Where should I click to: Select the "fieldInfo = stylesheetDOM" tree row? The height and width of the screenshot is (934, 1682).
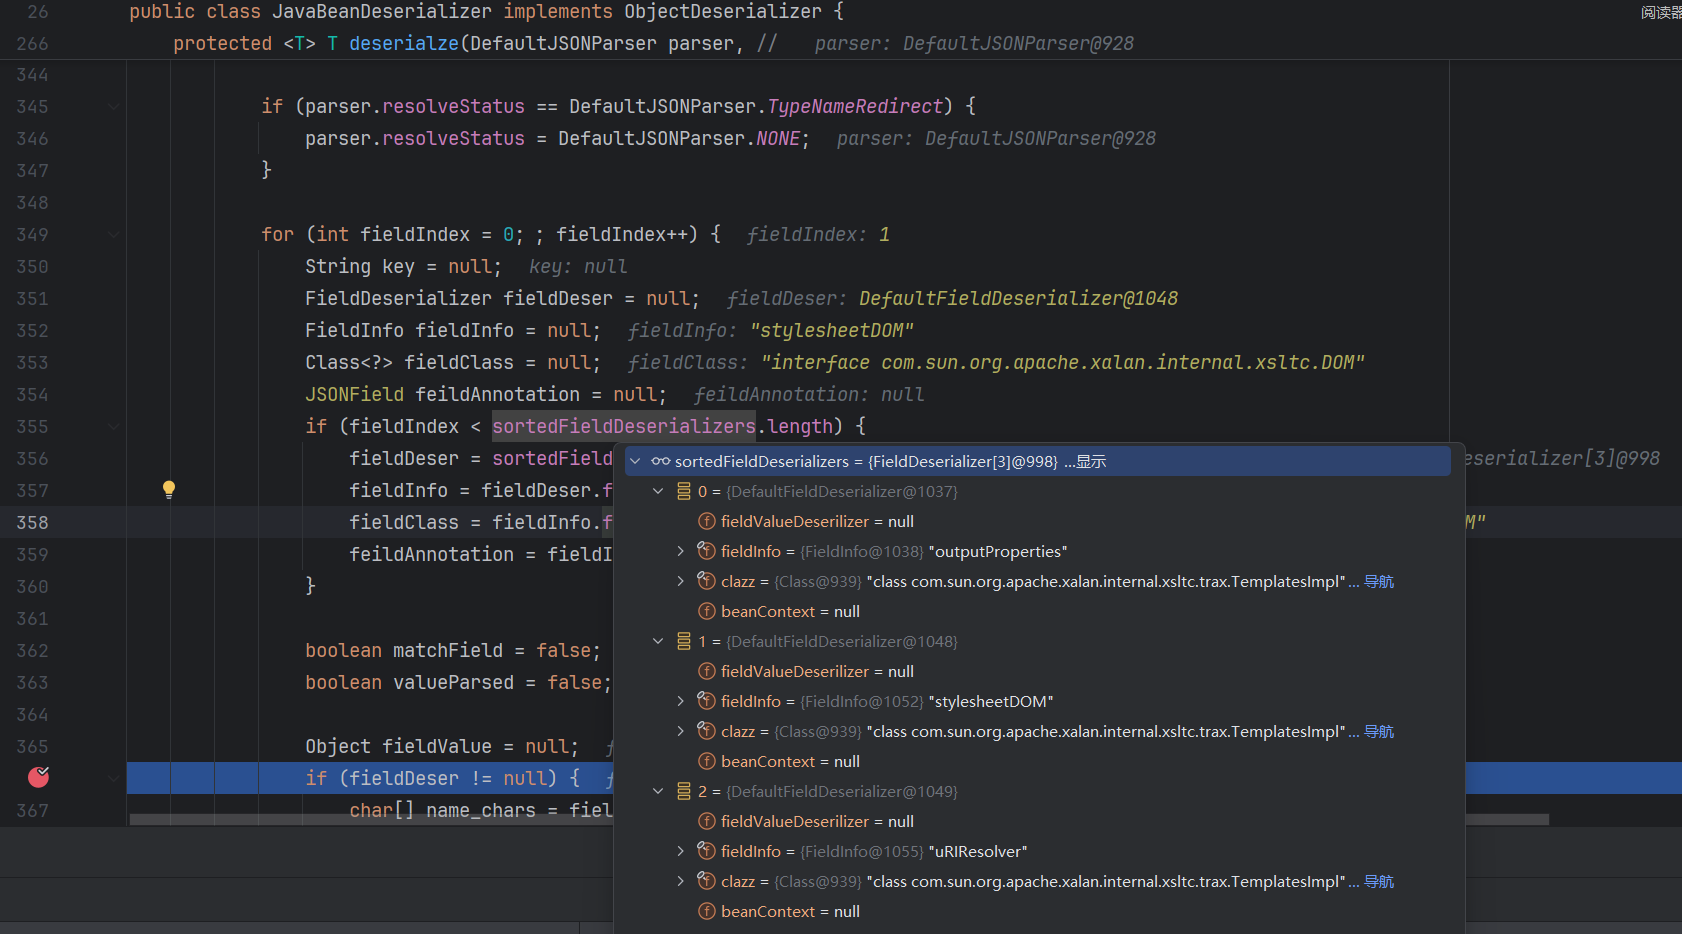(x=886, y=701)
